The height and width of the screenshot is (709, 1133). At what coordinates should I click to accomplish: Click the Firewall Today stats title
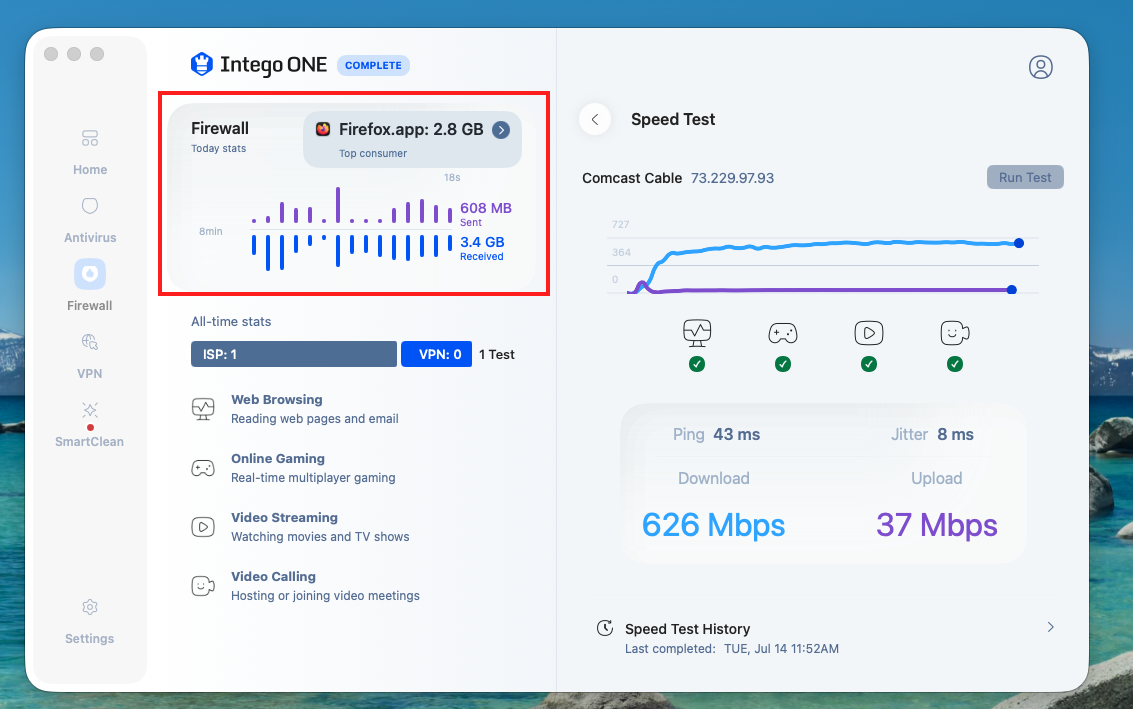pyautogui.click(x=220, y=137)
